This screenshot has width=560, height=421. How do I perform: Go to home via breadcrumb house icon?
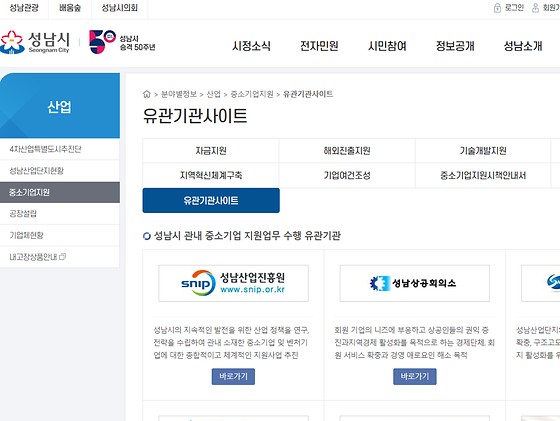click(146, 94)
